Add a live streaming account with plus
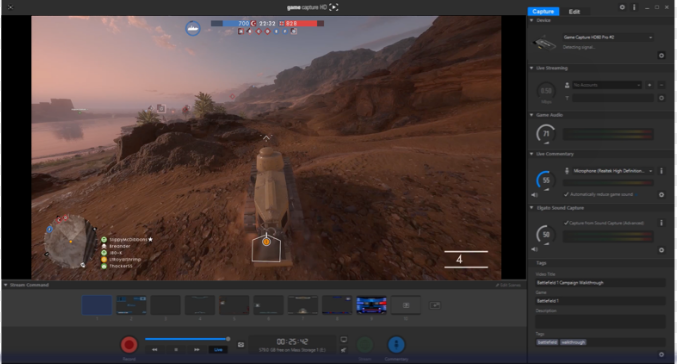This screenshot has width=677, height=364. [649, 85]
